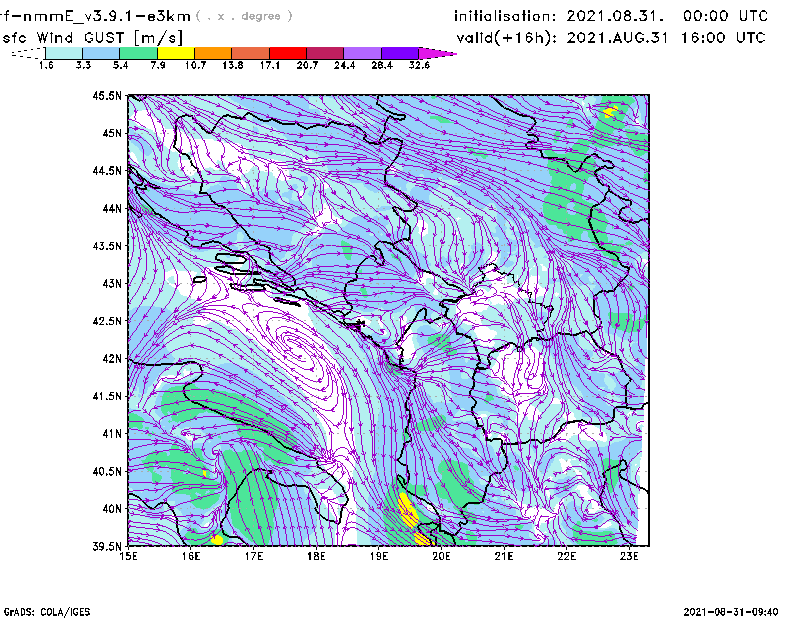Click the 43.5N latitude axis label
The image size is (800, 618).
[x=107, y=245]
